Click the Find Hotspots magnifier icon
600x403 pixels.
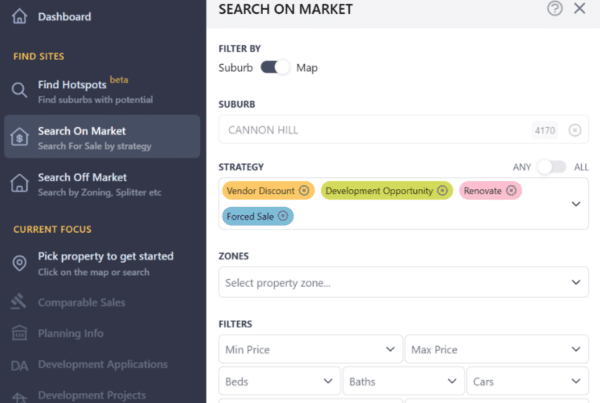coord(19,90)
